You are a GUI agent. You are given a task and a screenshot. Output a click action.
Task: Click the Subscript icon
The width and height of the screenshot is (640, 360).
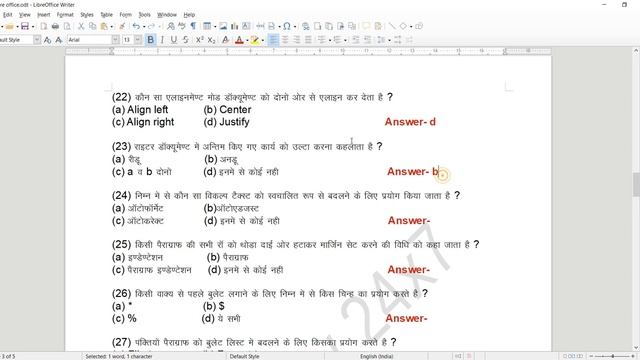(x=211, y=40)
